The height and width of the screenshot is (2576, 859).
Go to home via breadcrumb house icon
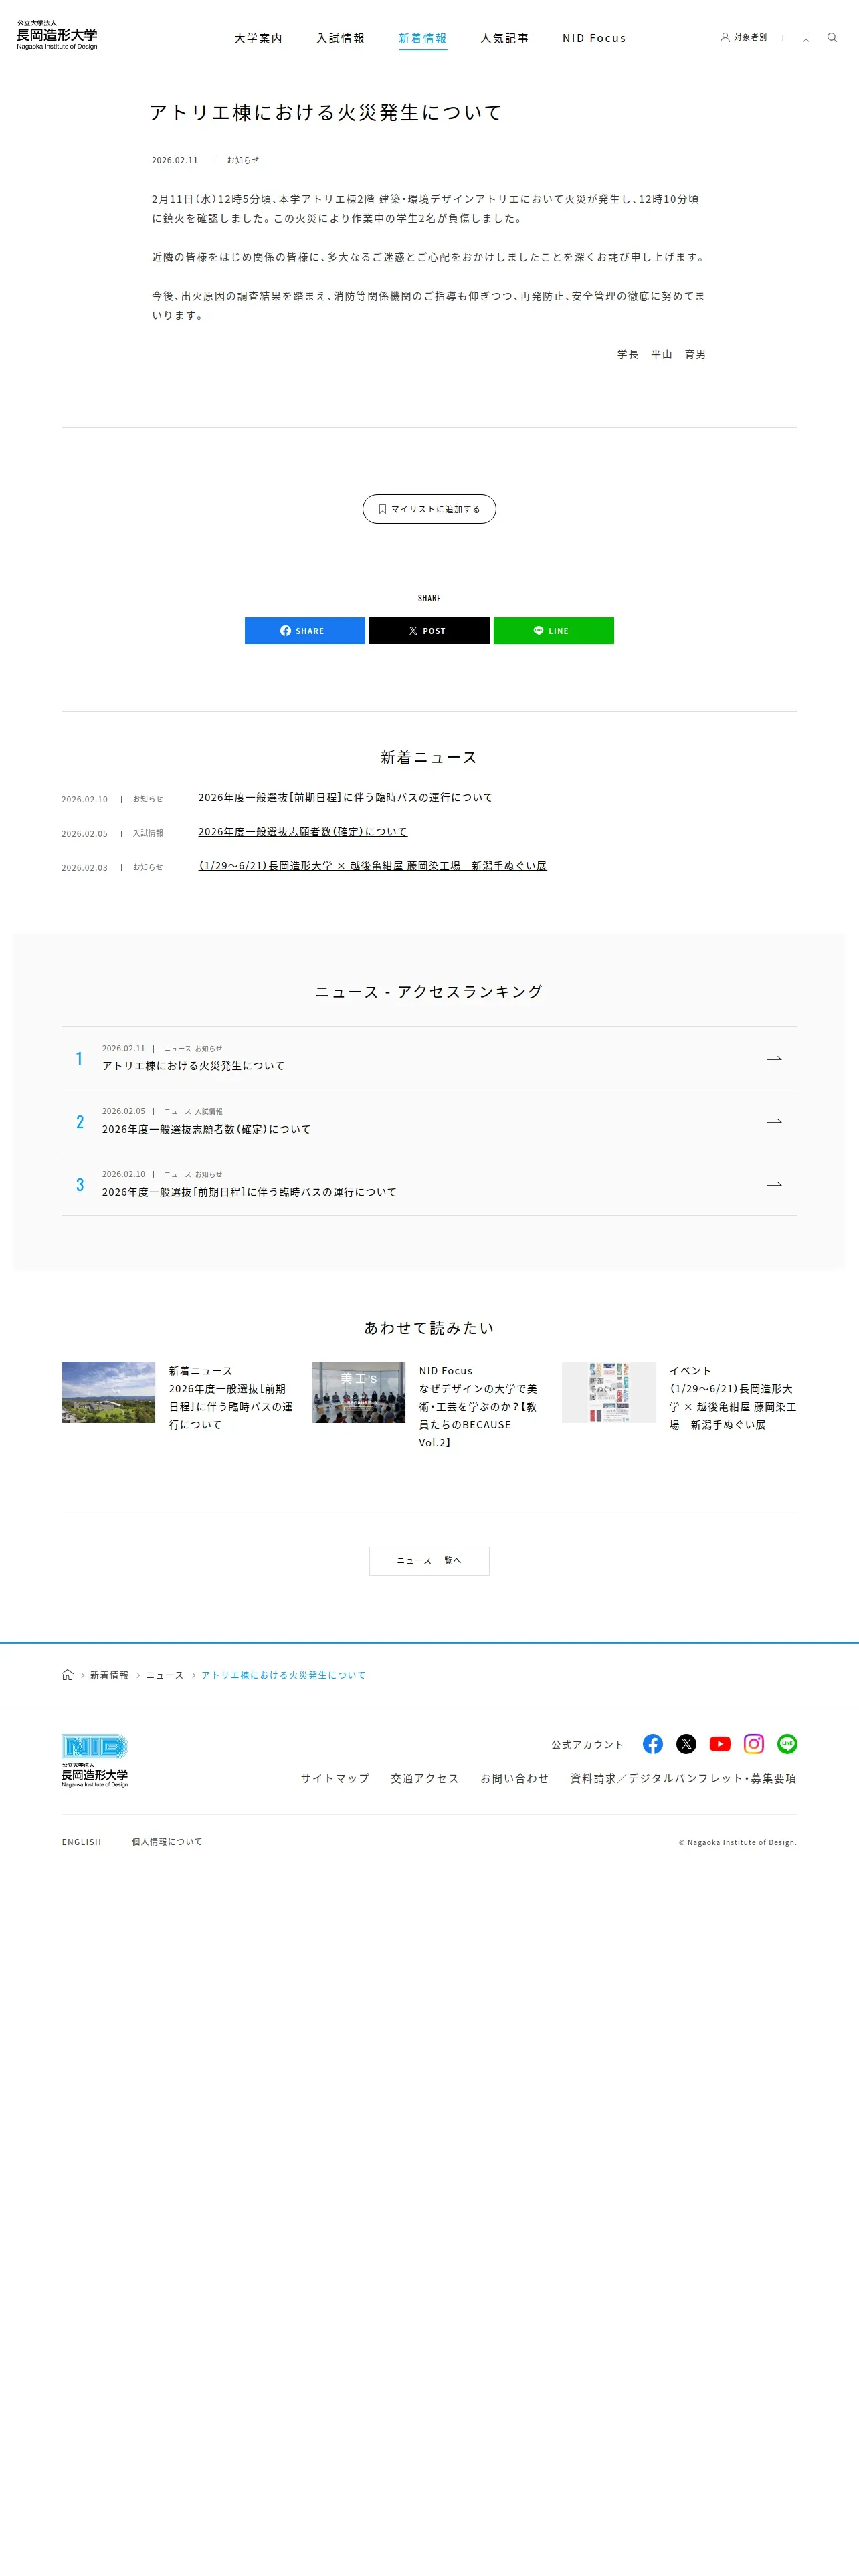pyautogui.click(x=68, y=1675)
